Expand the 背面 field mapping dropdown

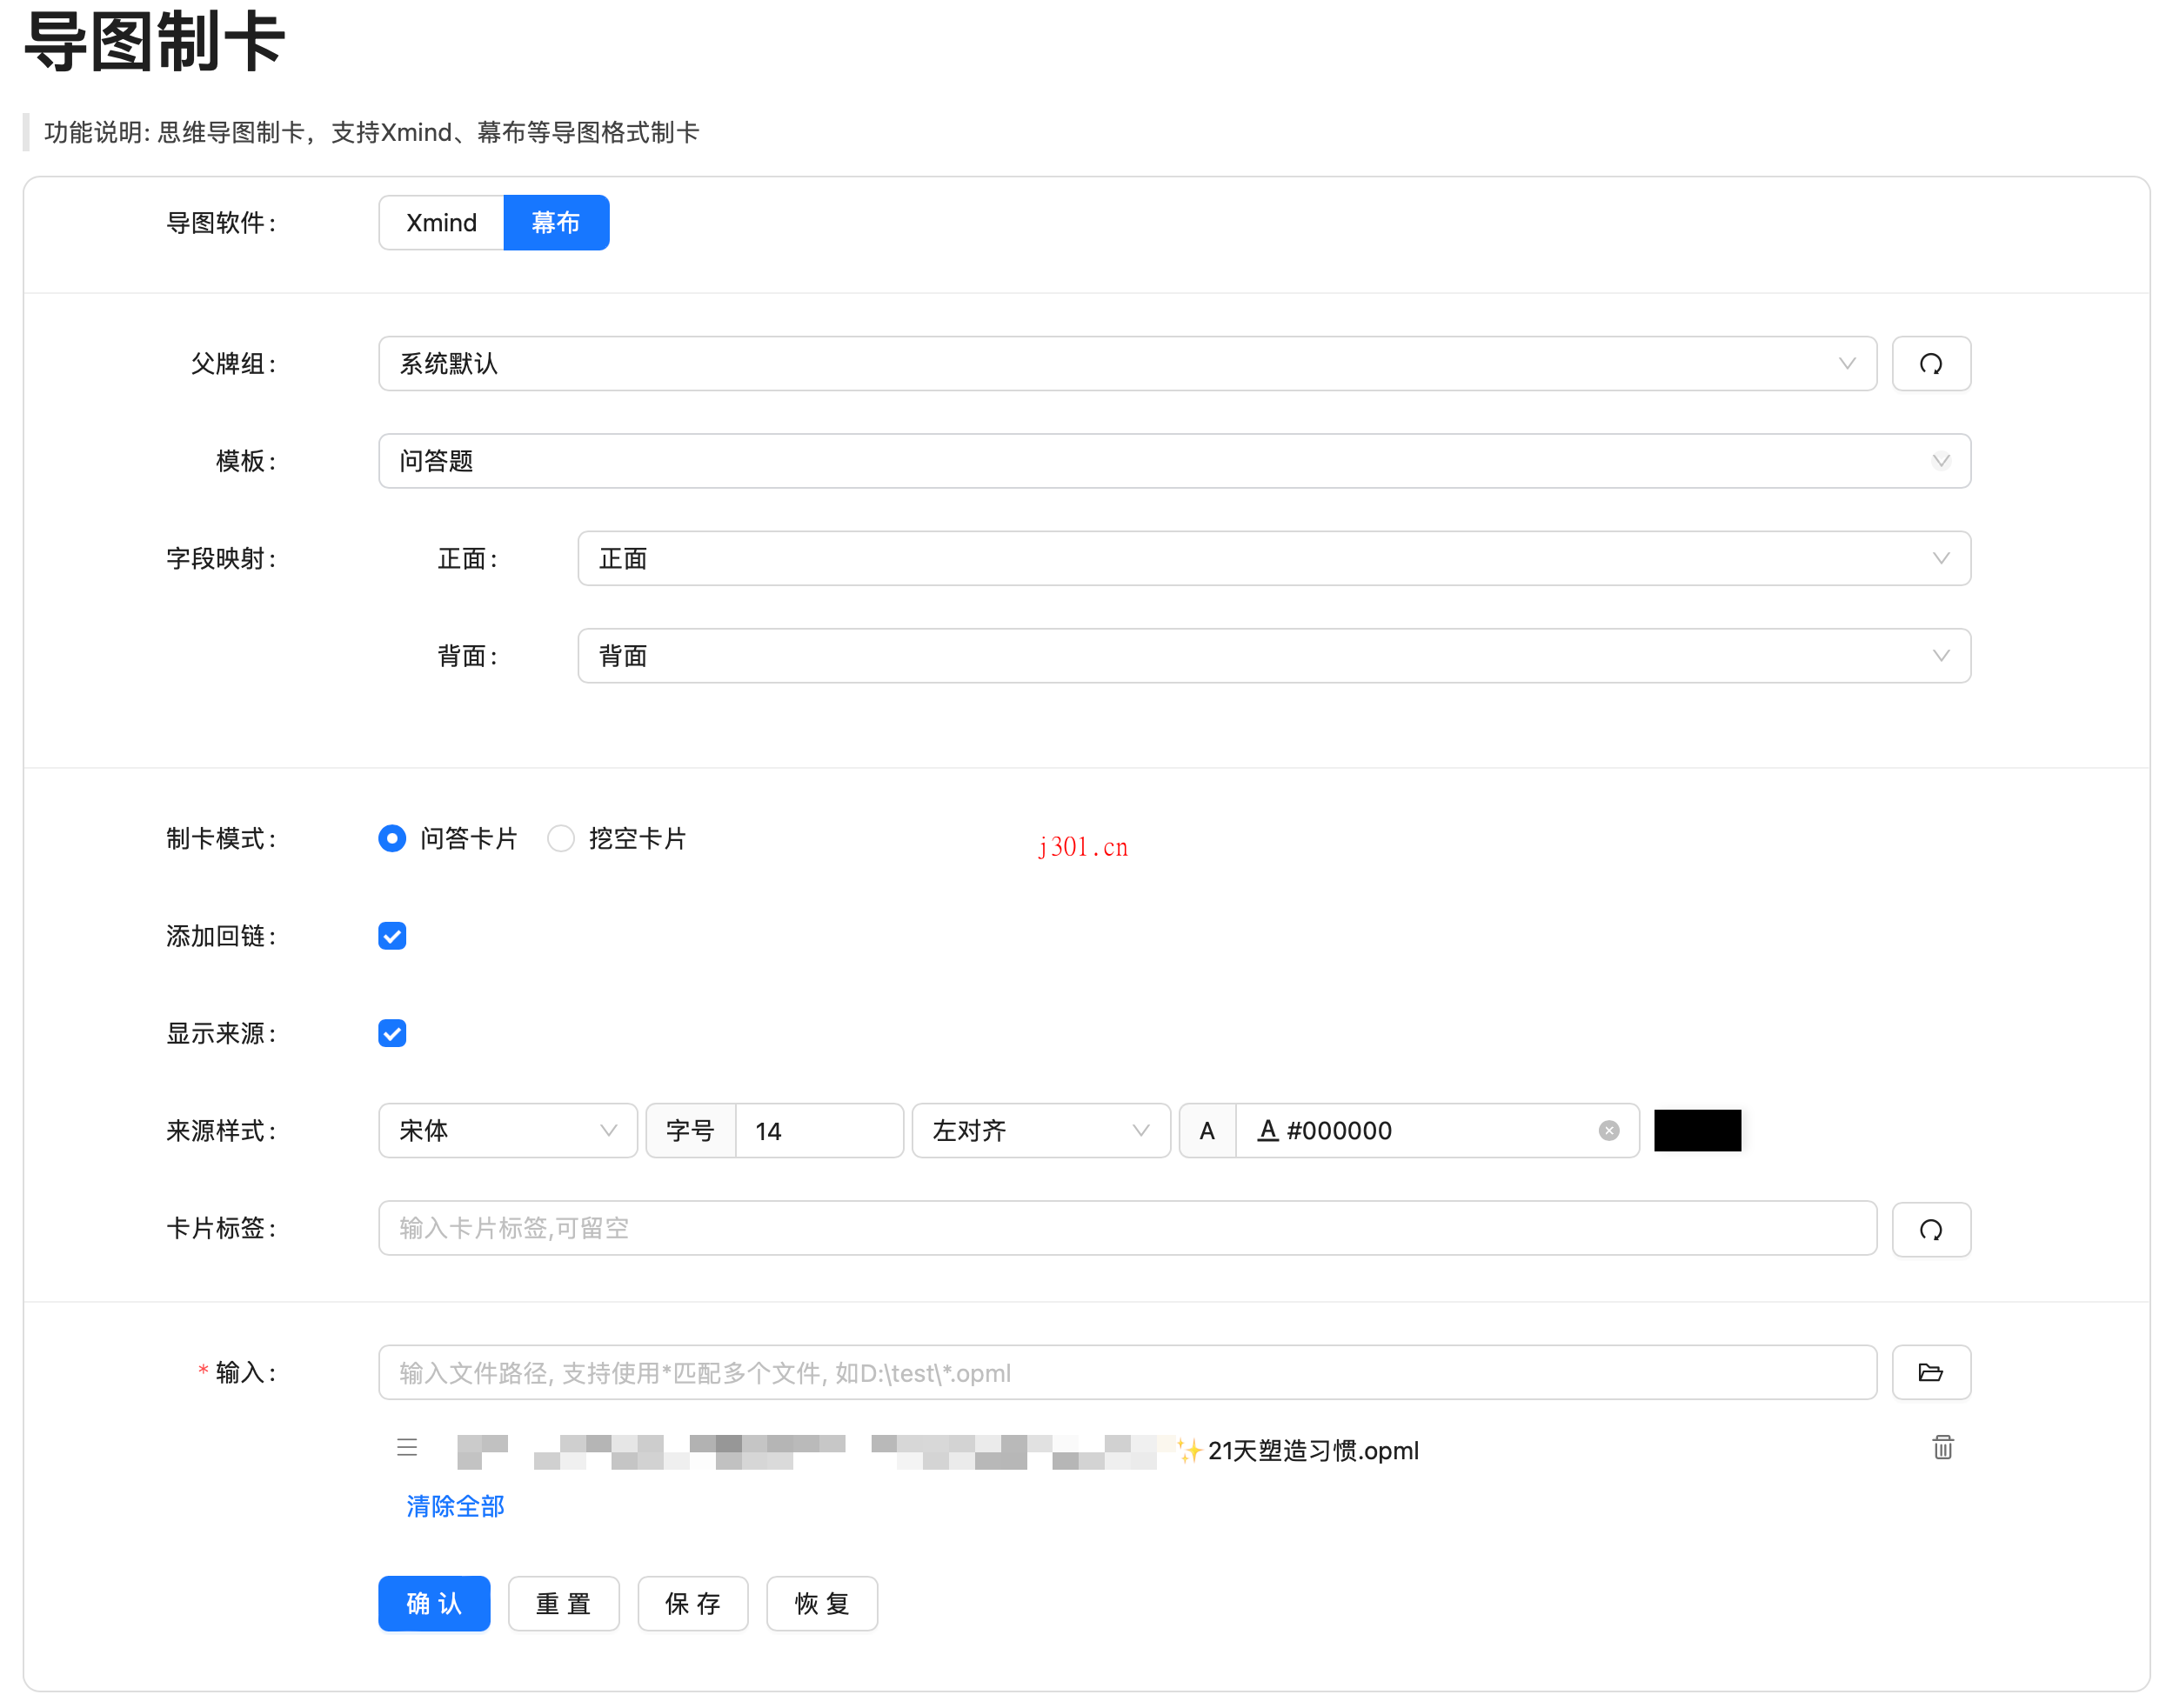click(1274, 656)
